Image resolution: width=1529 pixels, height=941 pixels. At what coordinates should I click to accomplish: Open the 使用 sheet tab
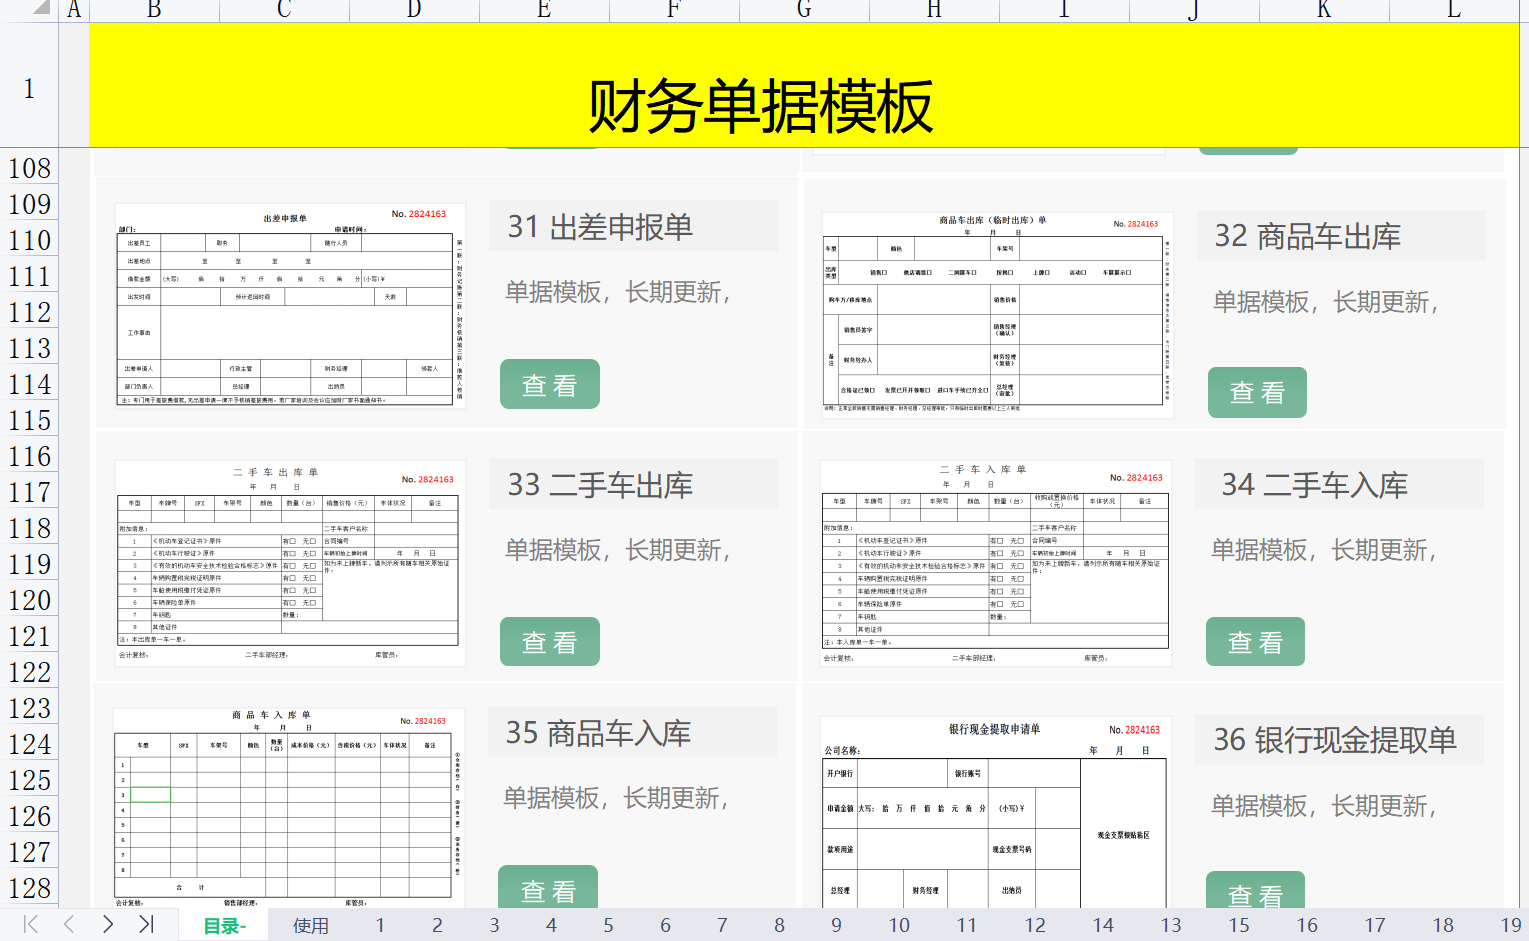coord(310,925)
